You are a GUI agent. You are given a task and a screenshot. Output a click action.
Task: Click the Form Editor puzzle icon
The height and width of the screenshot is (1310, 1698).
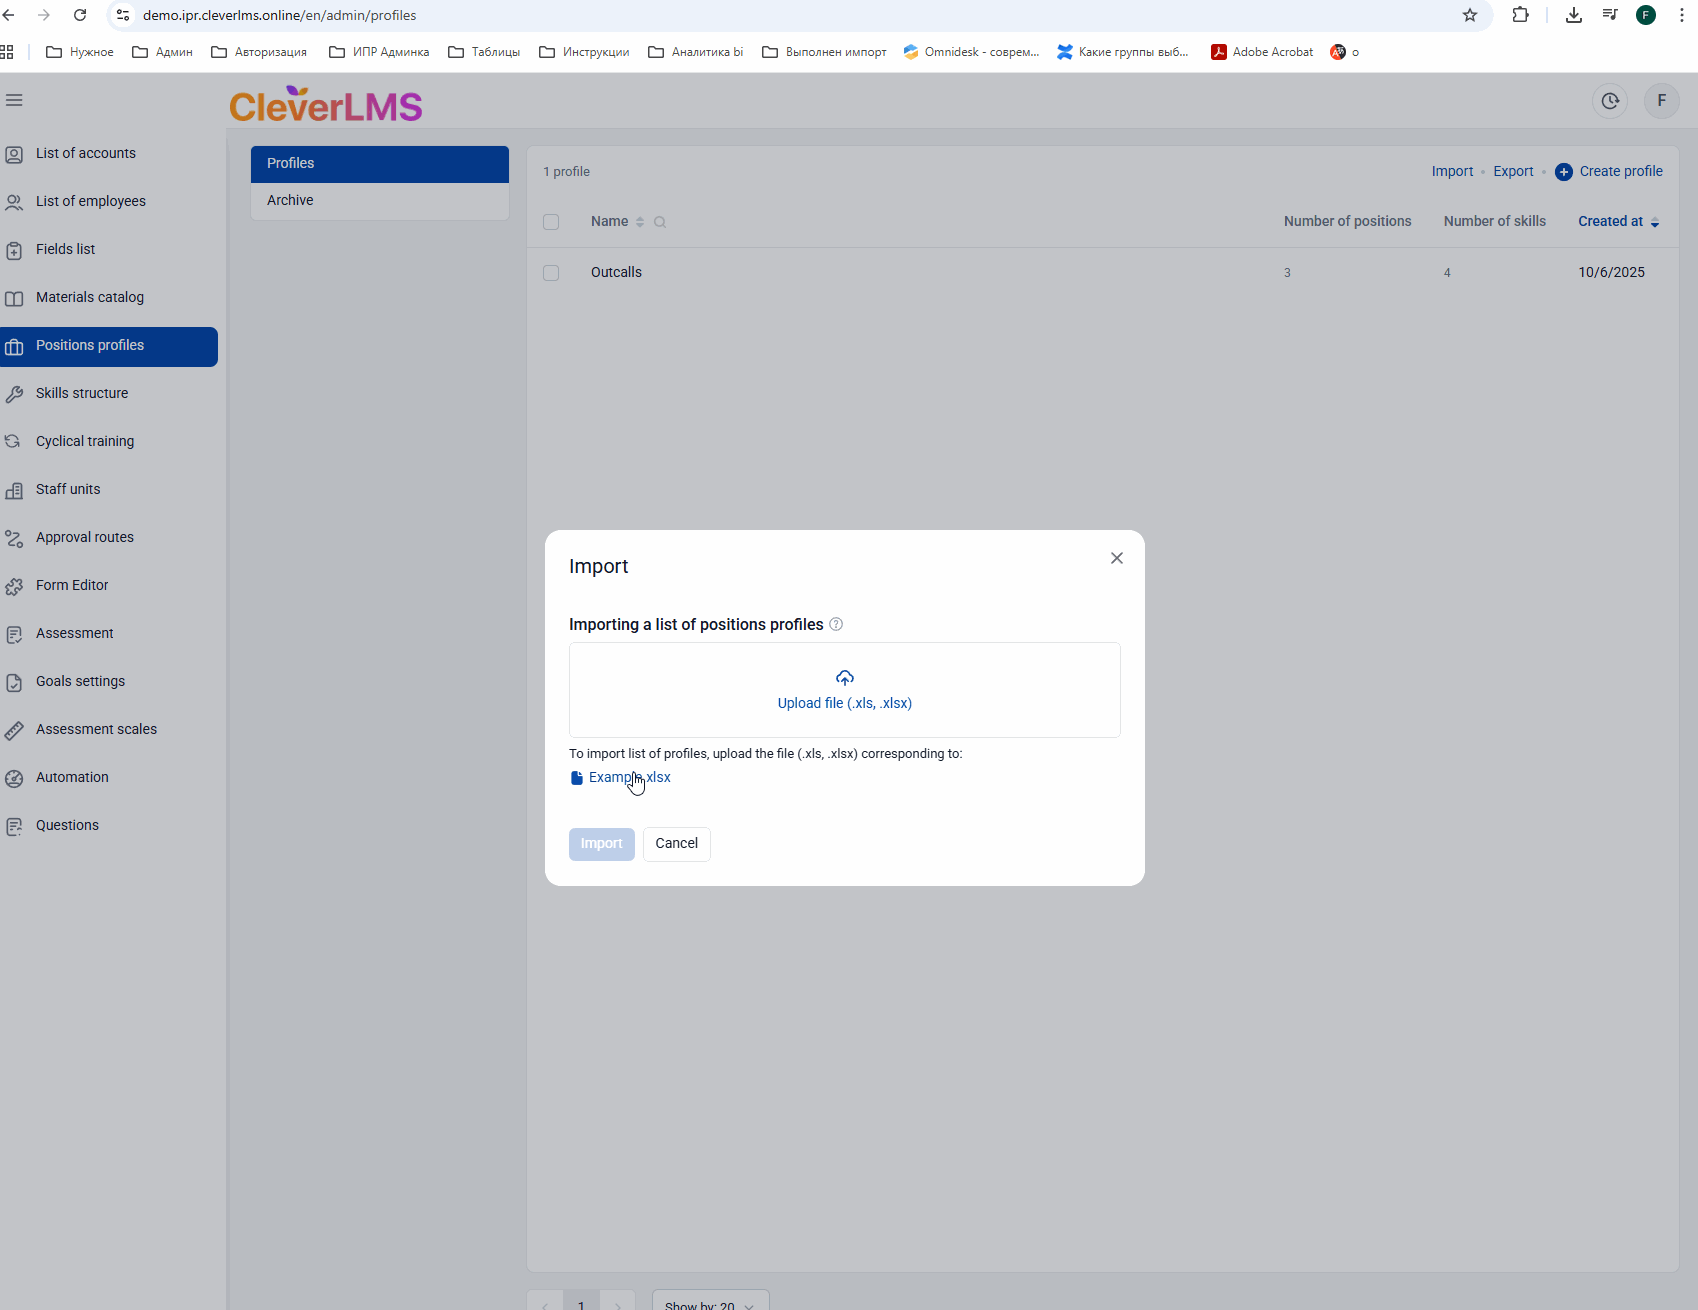click(x=14, y=587)
